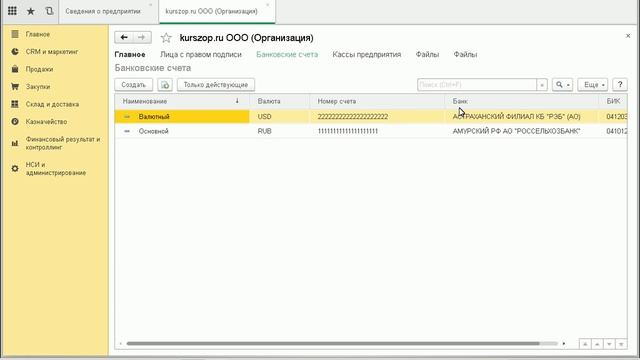This screenshot has width=640, height=360.
Task: Open the help question mark button
Action: click(x=620, y=85)
